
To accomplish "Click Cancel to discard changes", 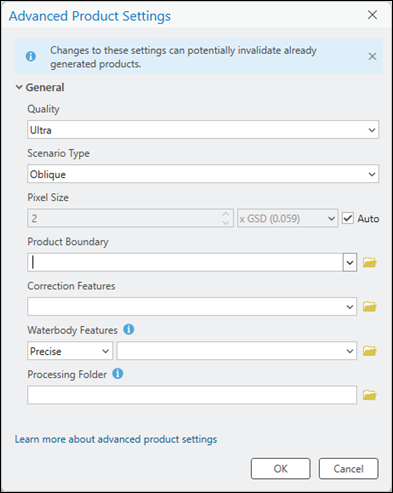I will pyautogui.click(x=348, y=469).
